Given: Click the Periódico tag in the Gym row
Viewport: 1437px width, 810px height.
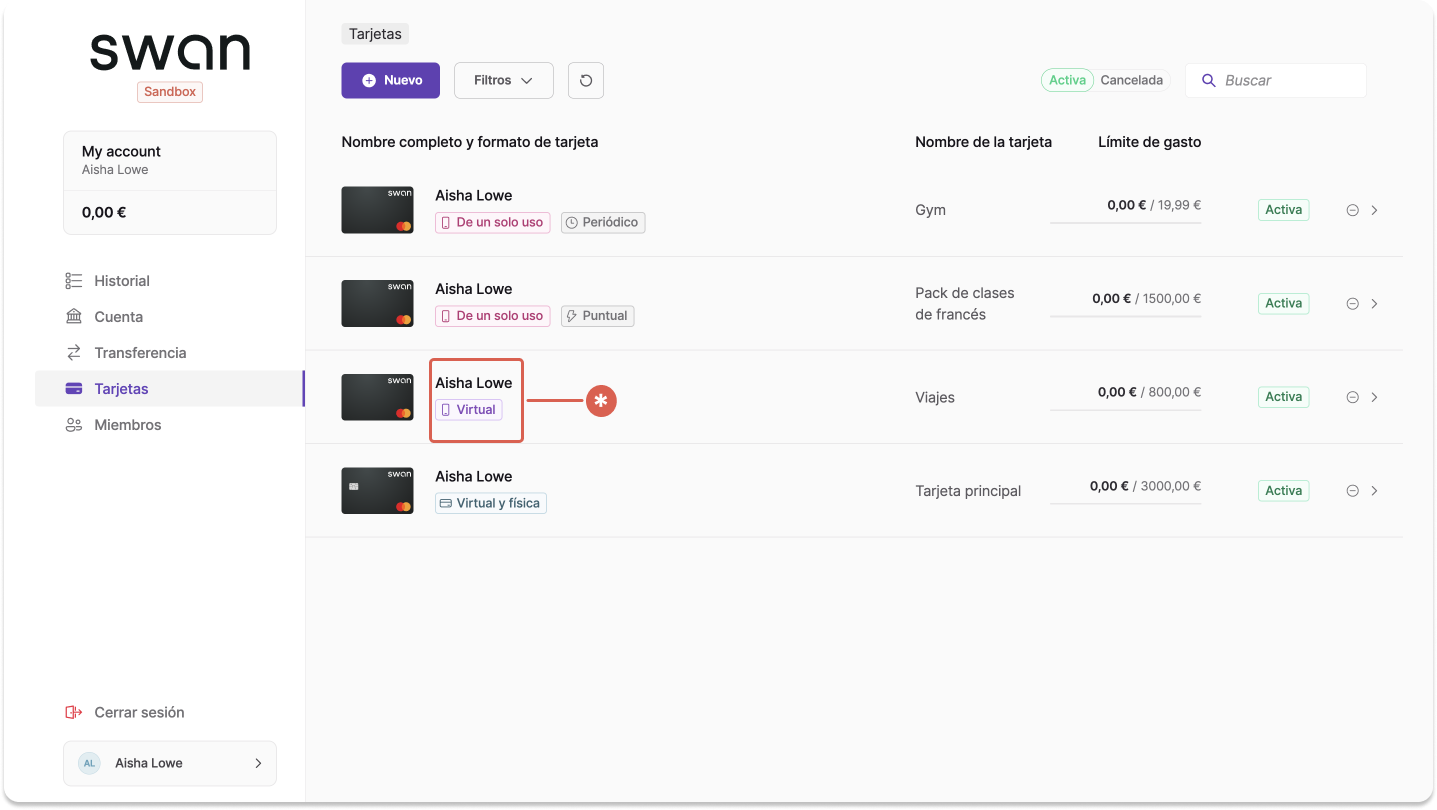Looking at the screenshot, I should (x=603, y=223).
